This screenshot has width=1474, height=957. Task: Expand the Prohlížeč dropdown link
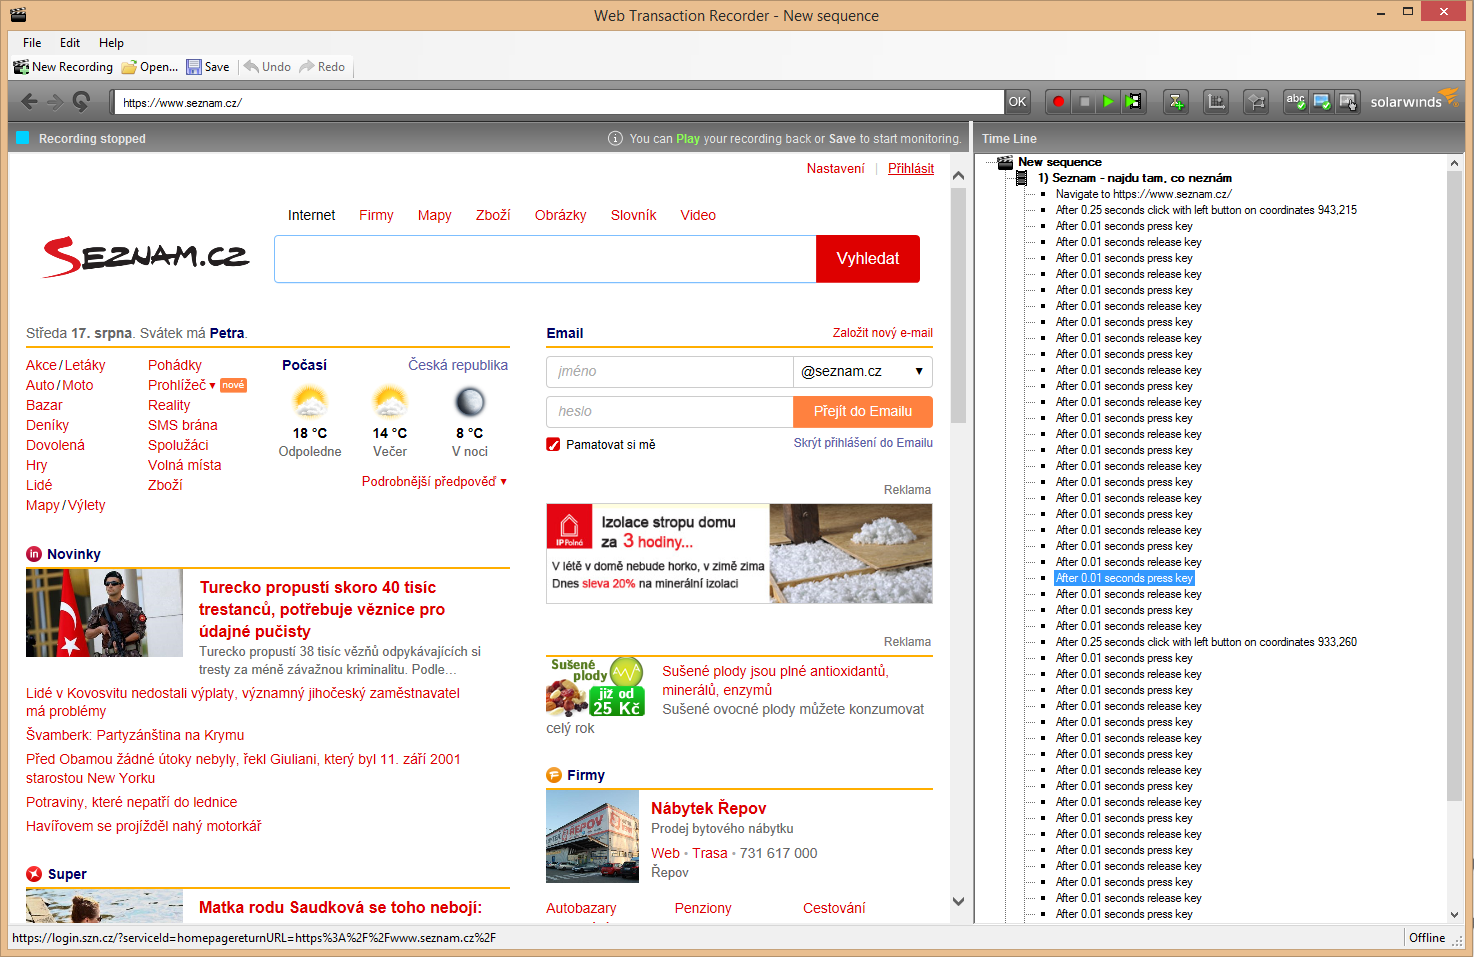[182, 385]
